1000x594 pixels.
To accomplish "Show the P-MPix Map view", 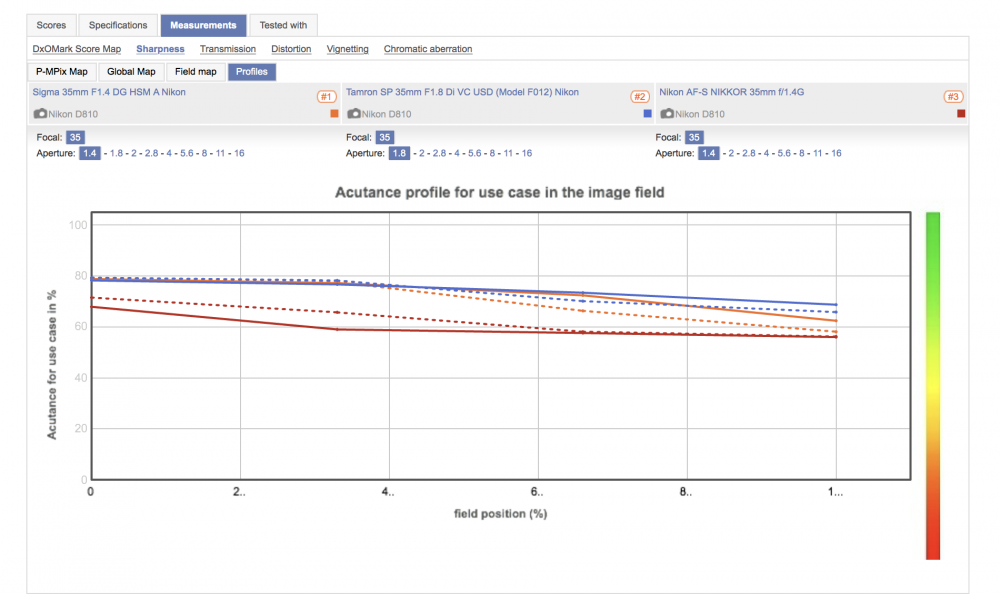I will click(62, 71).
